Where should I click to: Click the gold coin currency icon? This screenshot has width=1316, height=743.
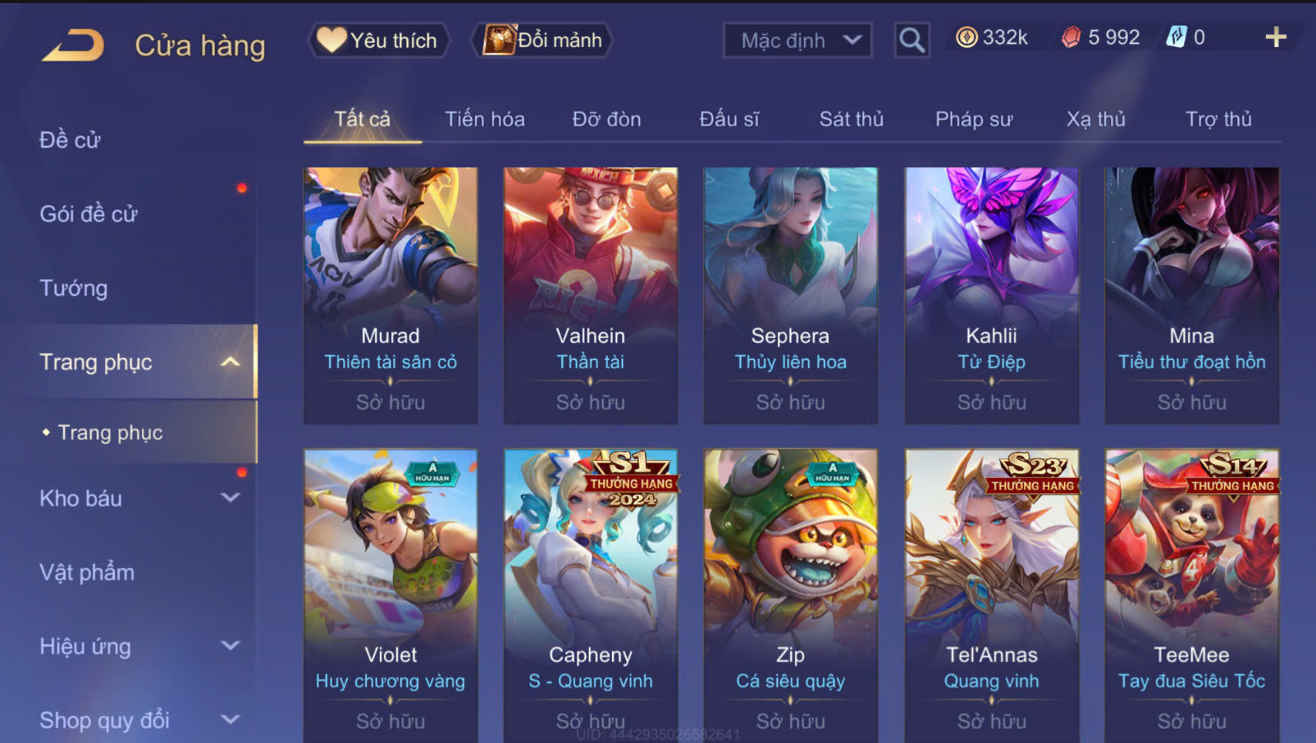[x=966, y=38]
